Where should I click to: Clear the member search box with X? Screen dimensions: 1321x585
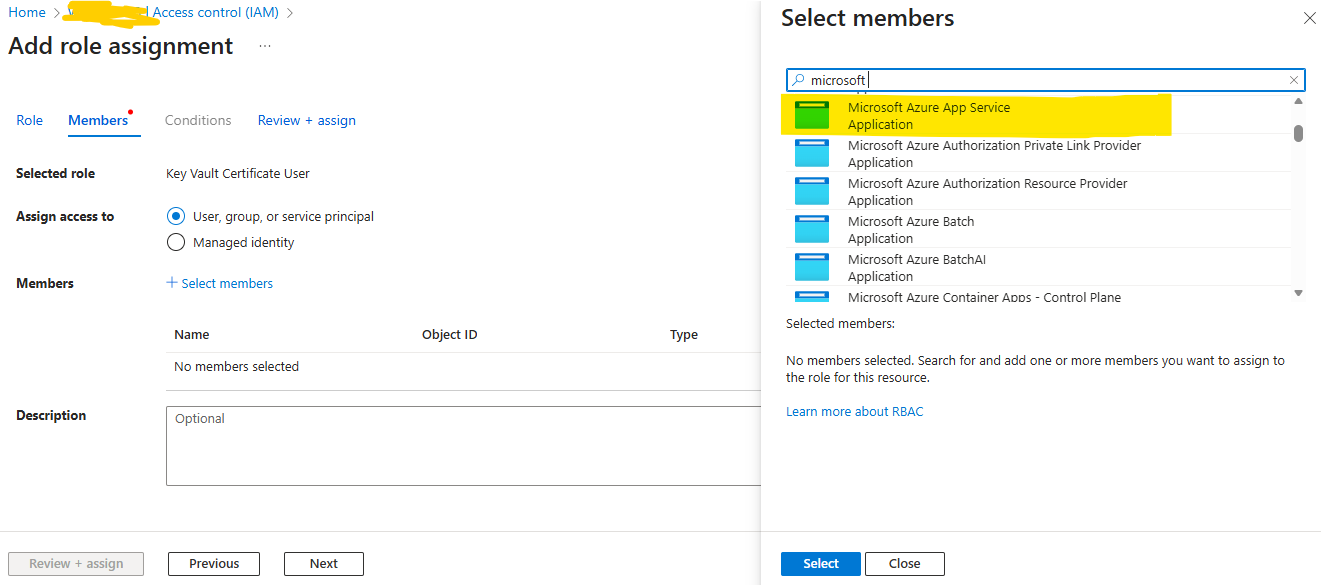[1294, 80]
